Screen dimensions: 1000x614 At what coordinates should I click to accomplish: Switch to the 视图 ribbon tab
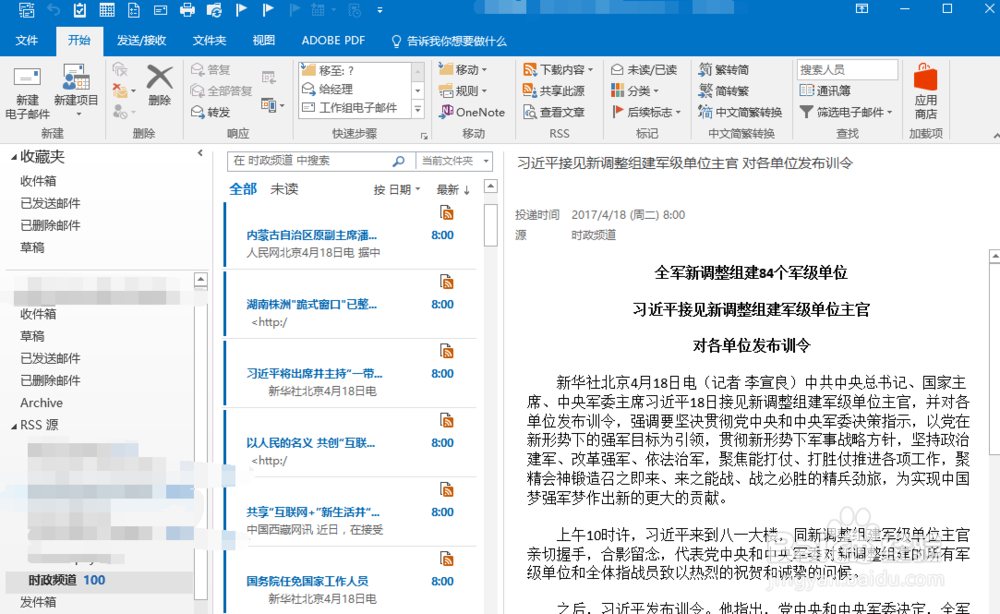(263, 41)
